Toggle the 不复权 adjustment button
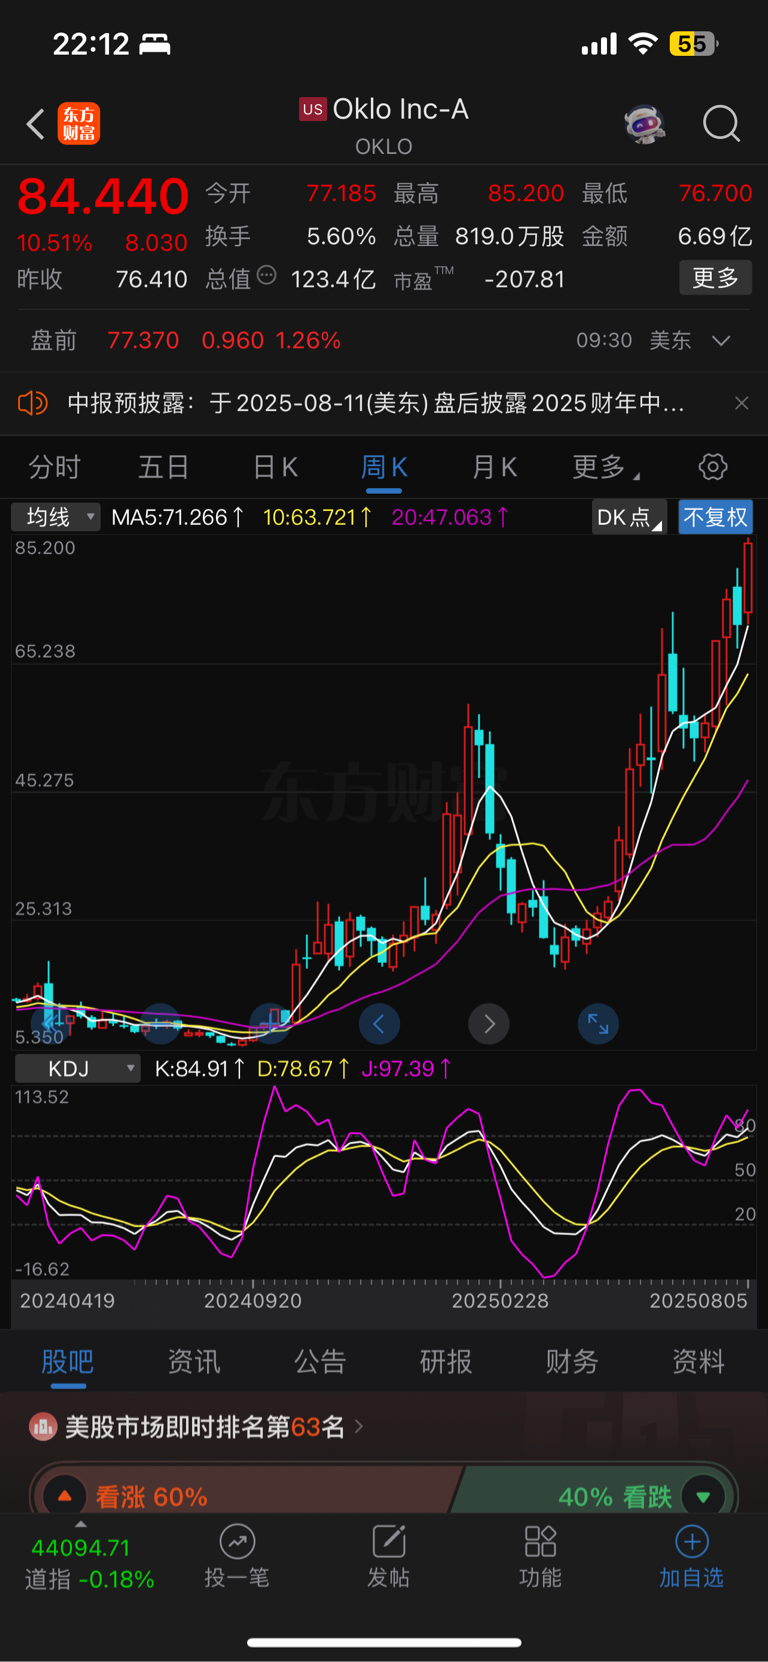 (x=715, y=517)
